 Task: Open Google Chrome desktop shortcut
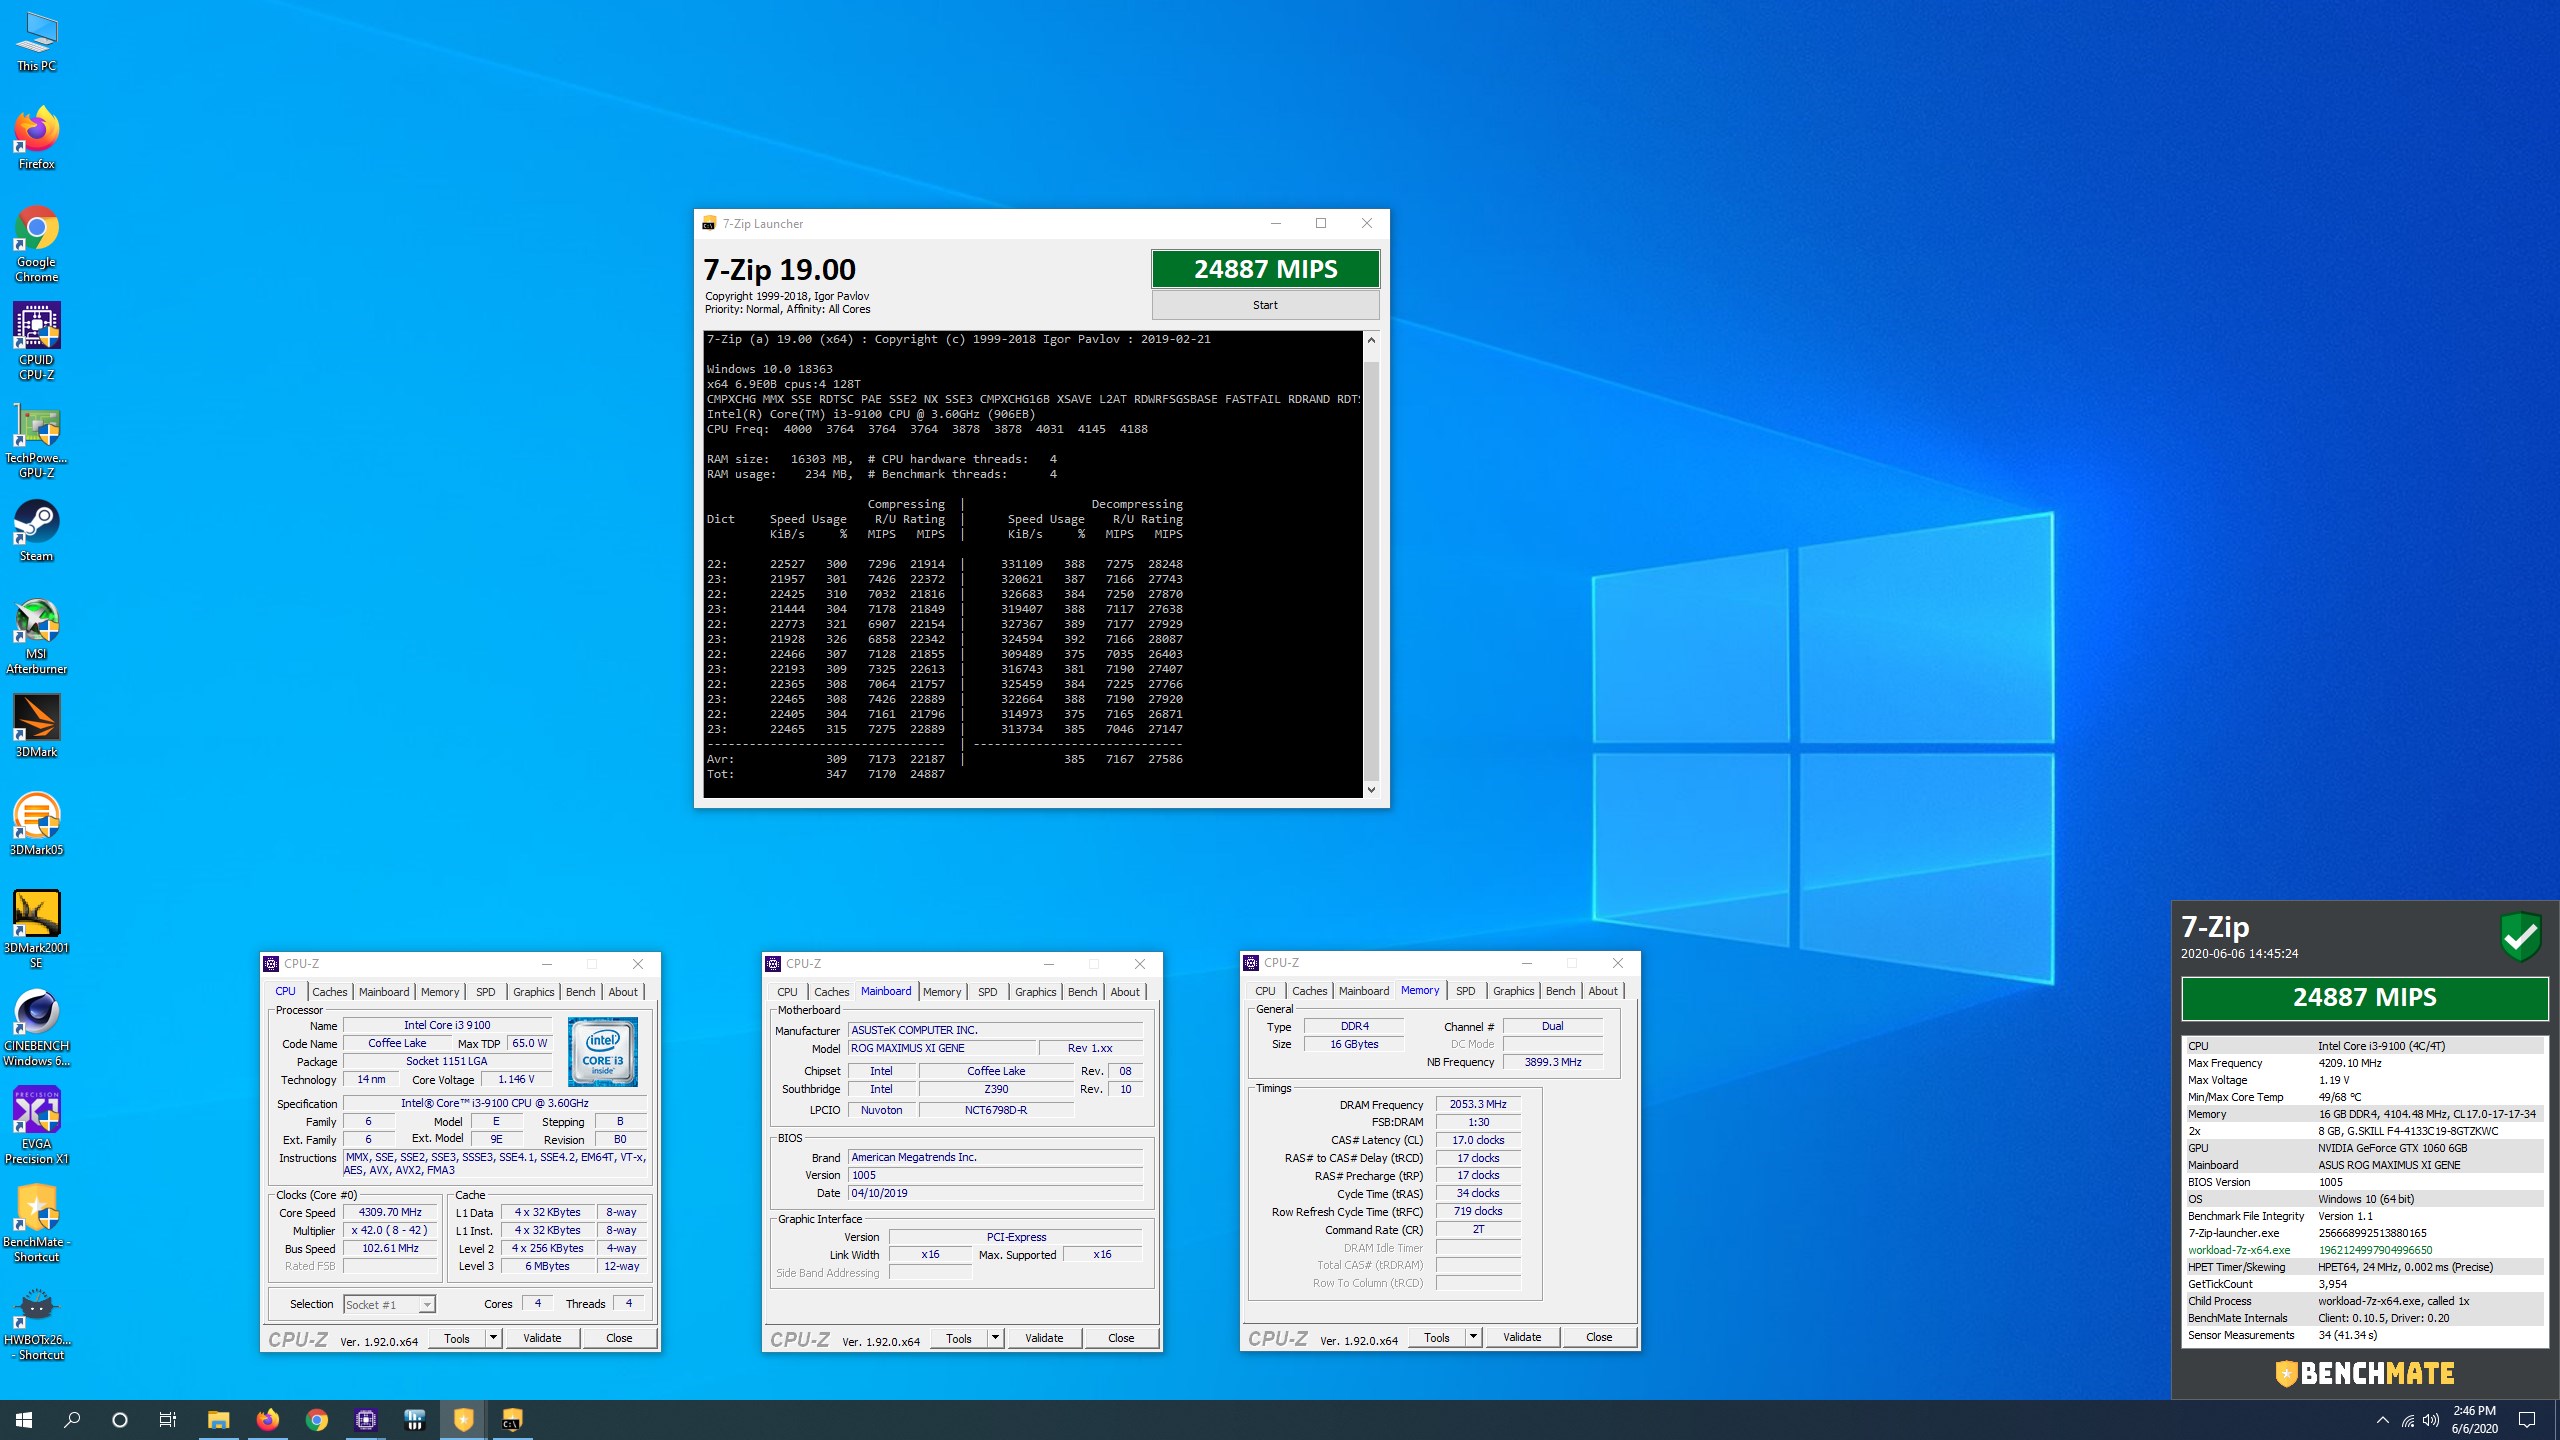tap(36, 244)
